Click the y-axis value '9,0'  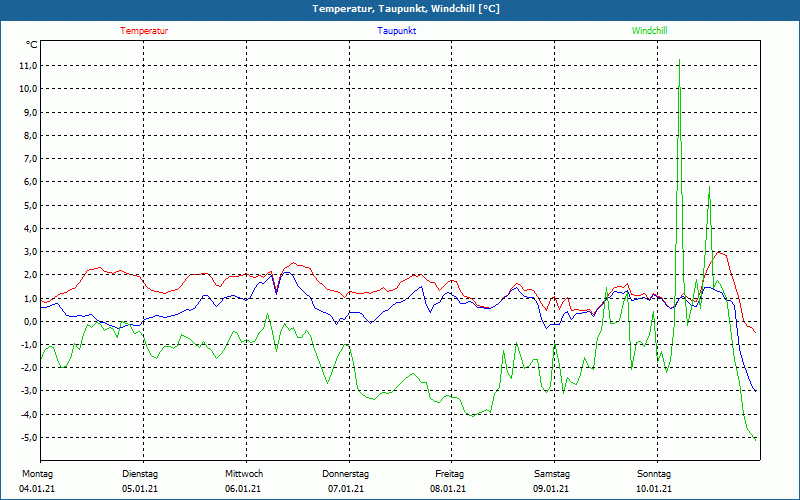[x=29, y=112]
